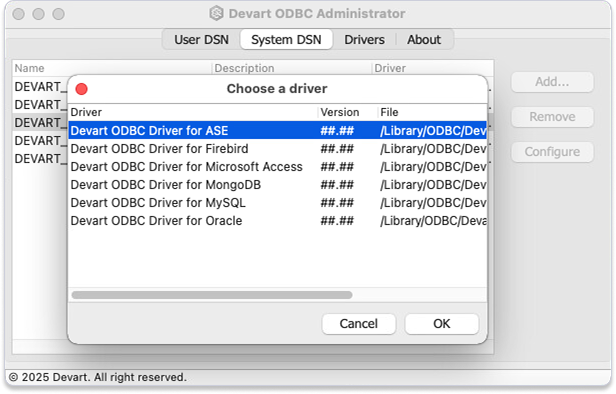
Task: Switch to the System DSN tab
Action: point(286,40)
